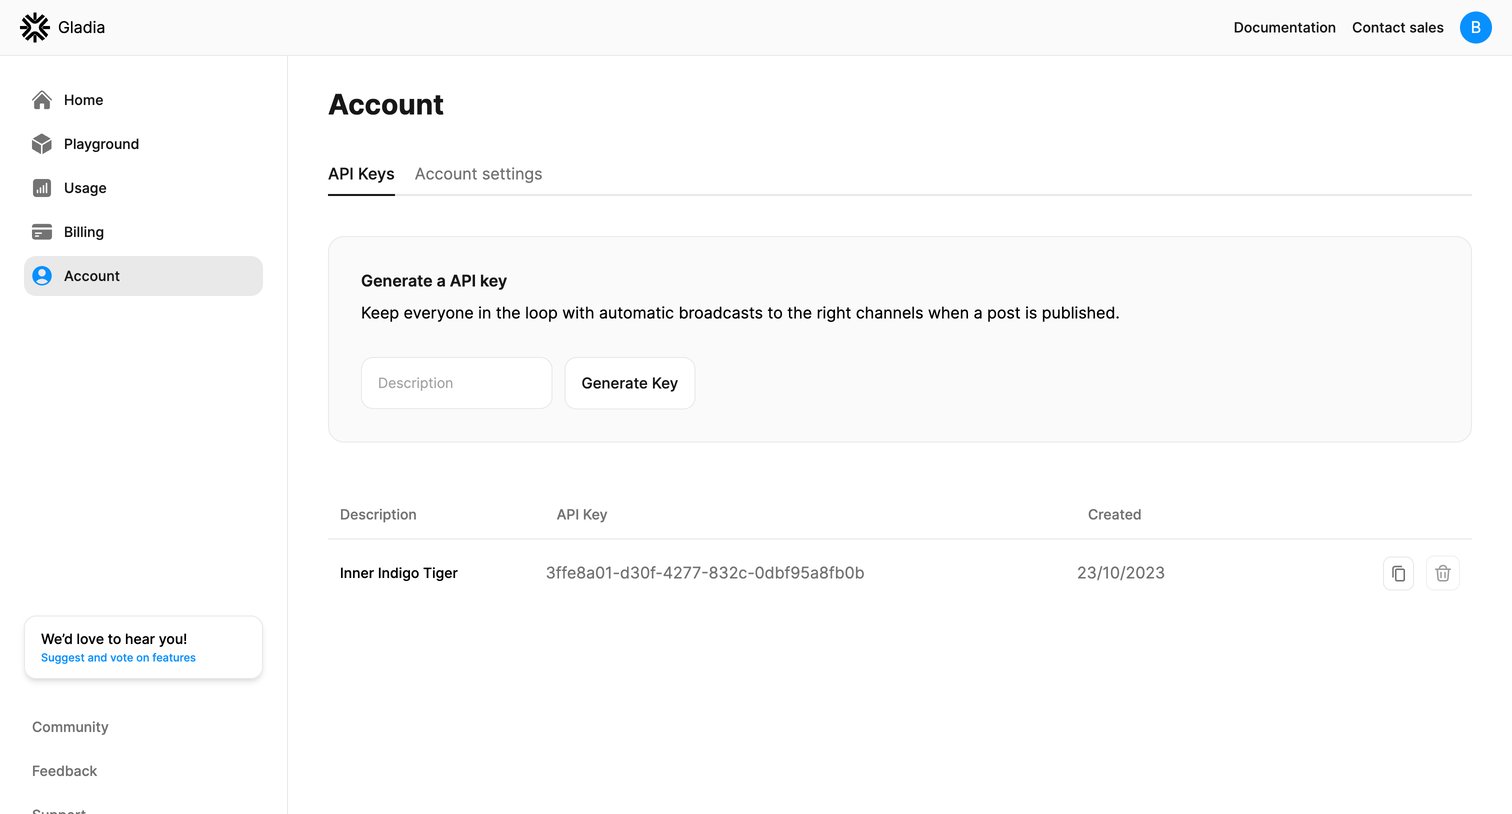Click the Description column header
The height and width of the screenshot is (814, 1512).
point(378,515)
